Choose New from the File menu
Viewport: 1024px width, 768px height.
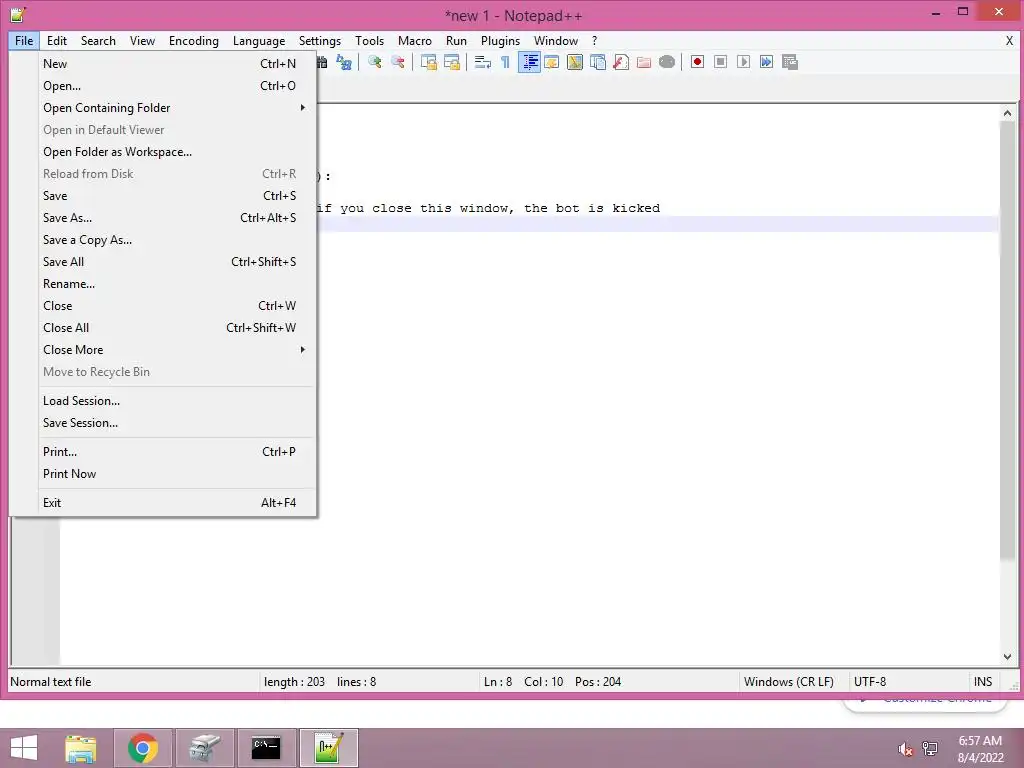[x=170, y=64]
